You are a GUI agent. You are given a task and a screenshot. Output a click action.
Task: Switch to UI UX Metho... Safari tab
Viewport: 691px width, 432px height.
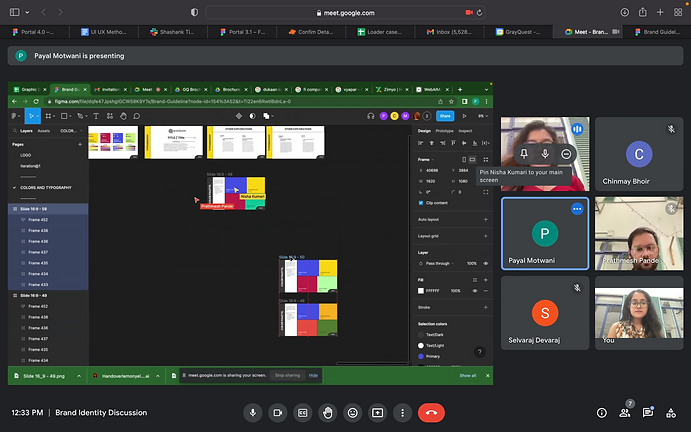pos(104,32)
